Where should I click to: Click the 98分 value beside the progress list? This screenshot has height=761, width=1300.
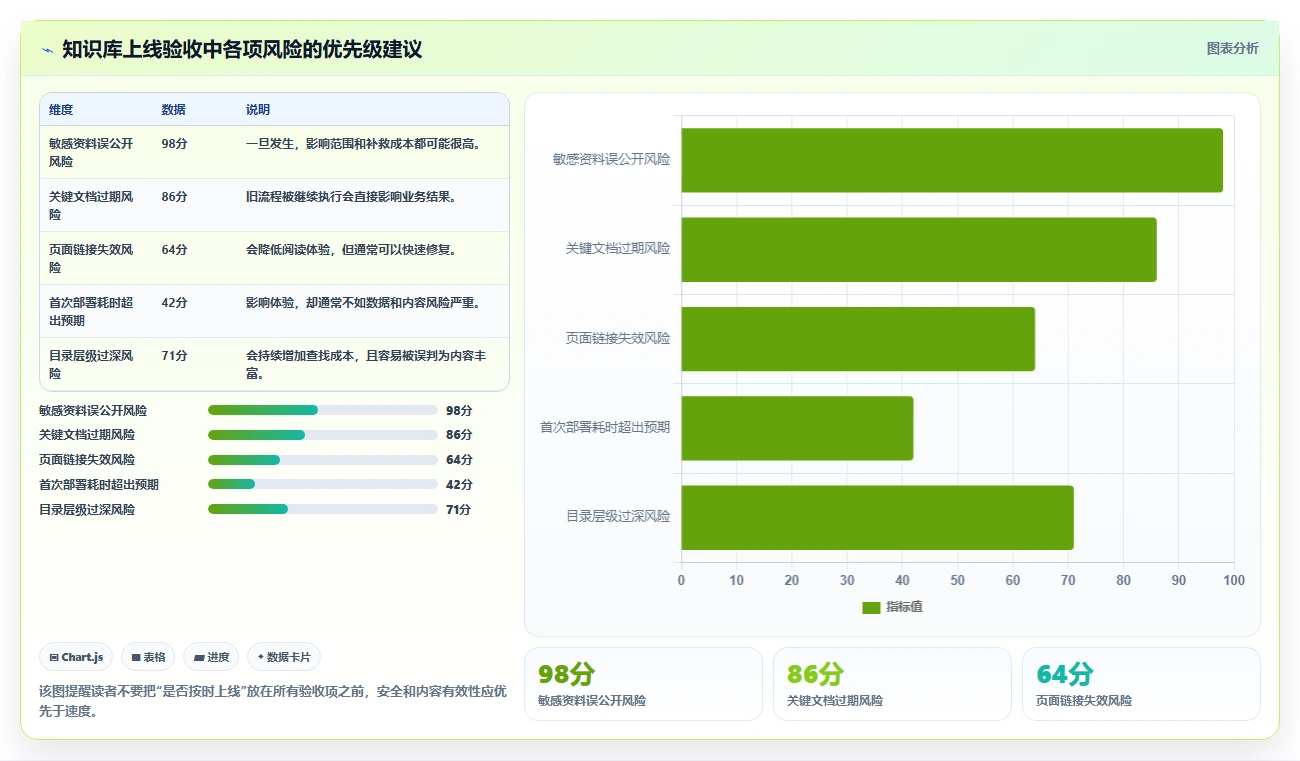pyautogui.click(x=459, y=410)
